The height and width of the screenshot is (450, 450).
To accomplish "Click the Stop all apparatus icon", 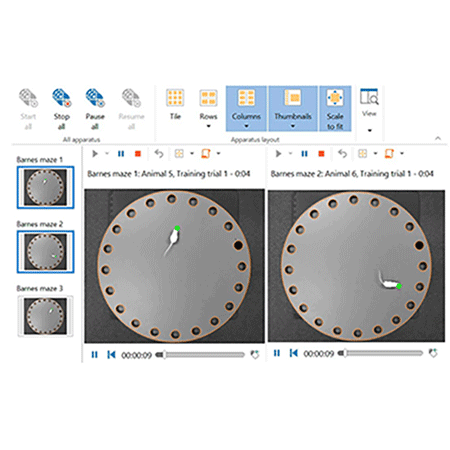I will pyautogui.click(x=62, y=98).
